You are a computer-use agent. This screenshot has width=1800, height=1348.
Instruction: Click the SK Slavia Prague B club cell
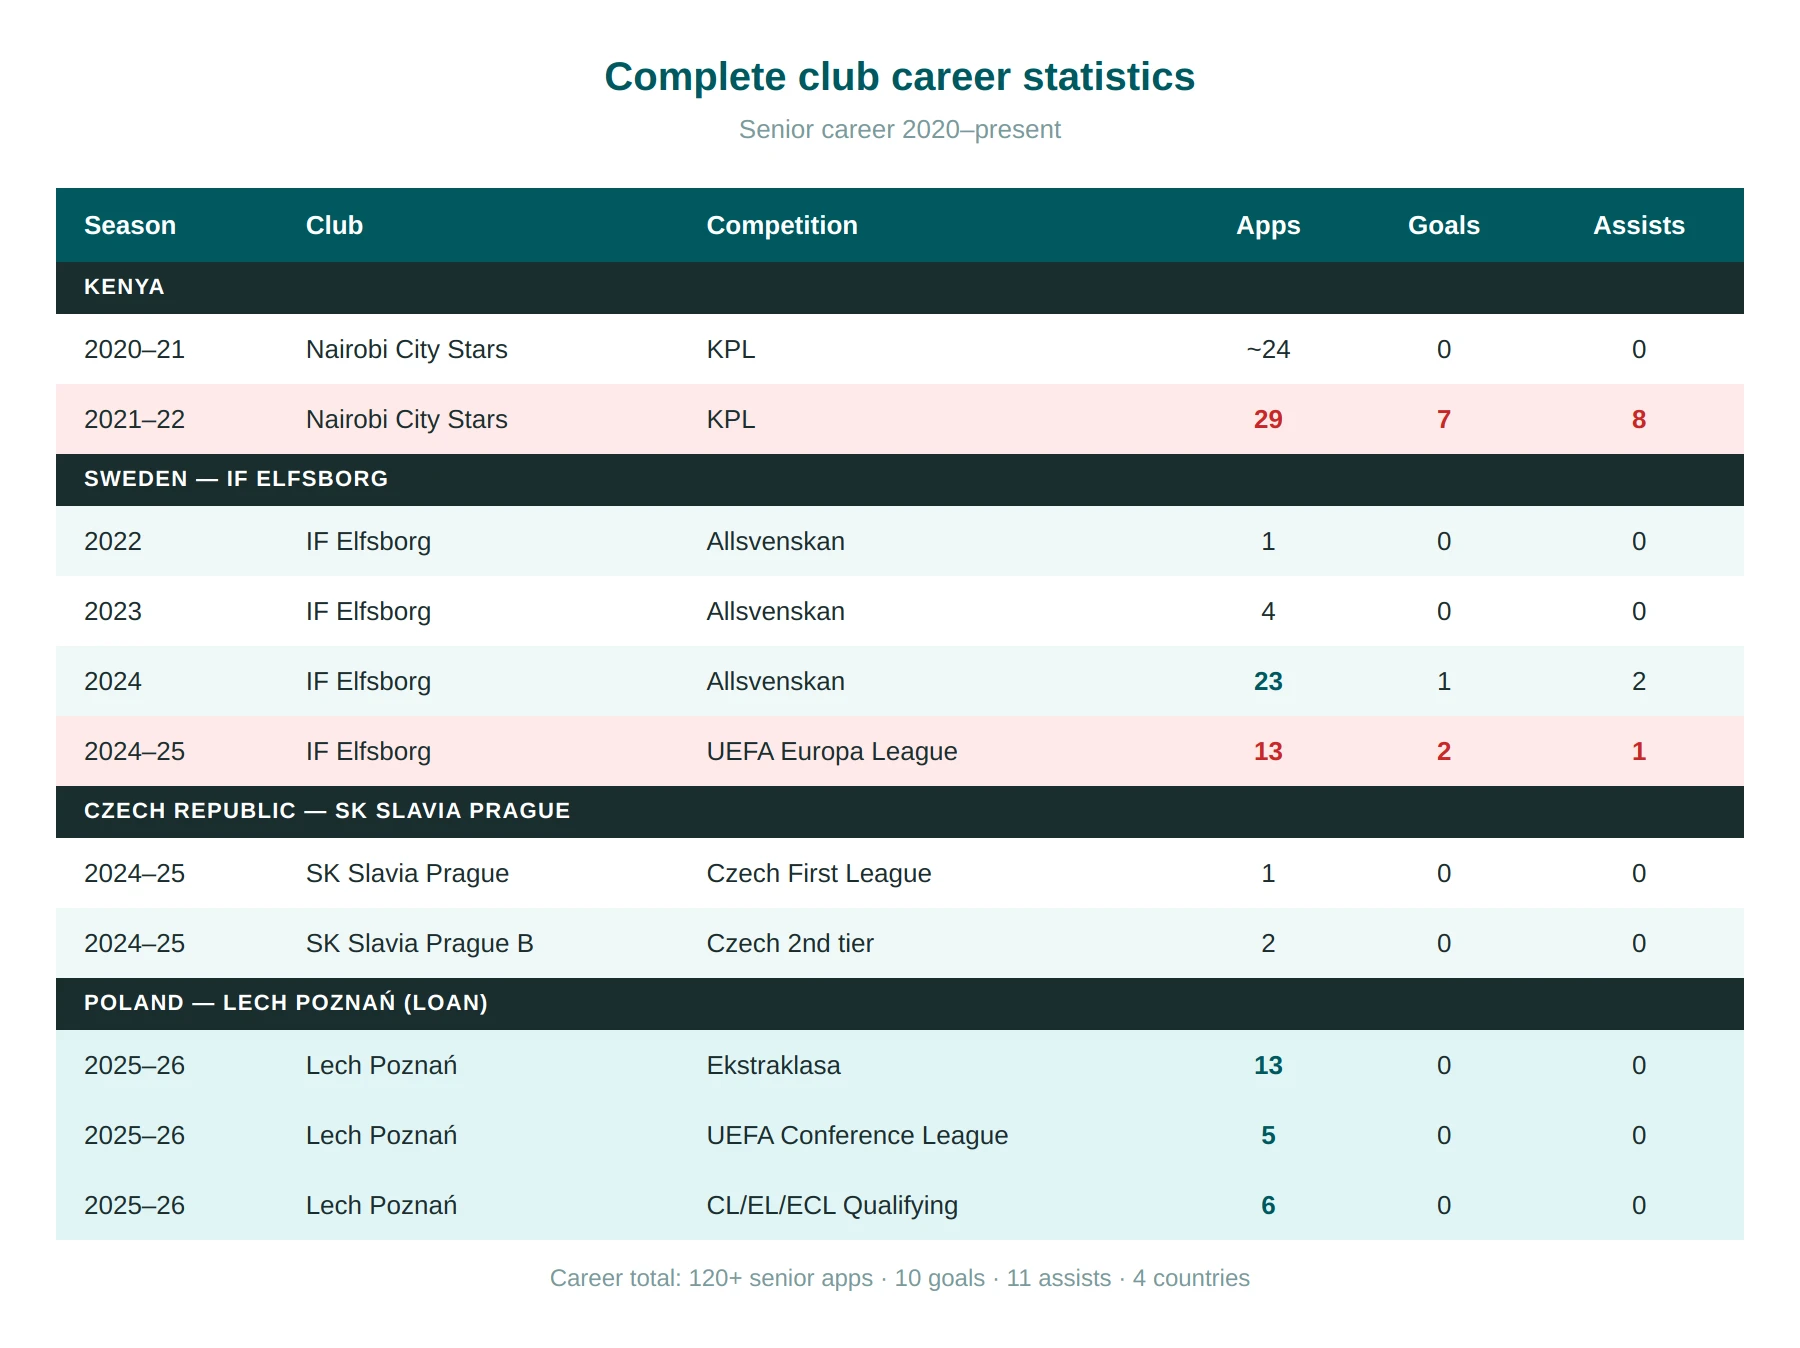(x=420, y=943)
